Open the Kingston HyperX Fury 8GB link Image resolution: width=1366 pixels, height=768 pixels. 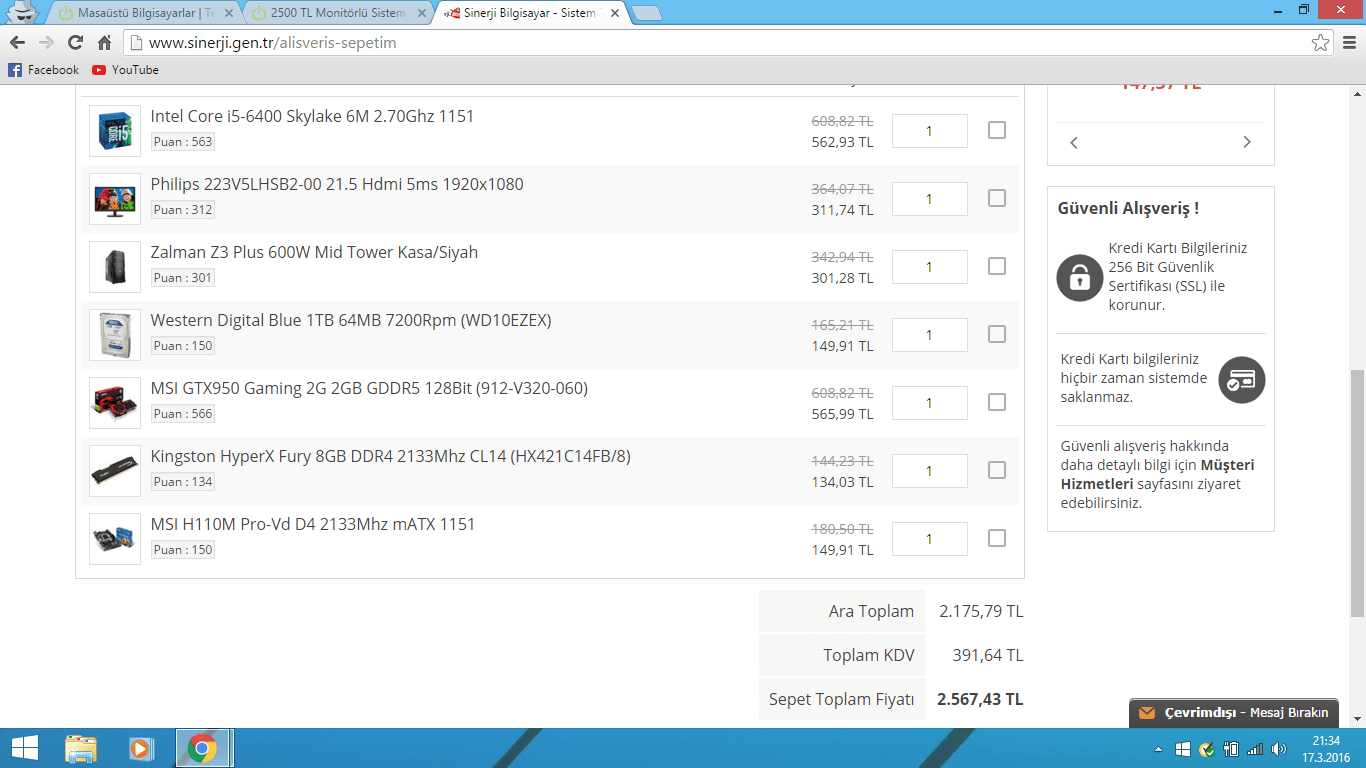point(391,456)
